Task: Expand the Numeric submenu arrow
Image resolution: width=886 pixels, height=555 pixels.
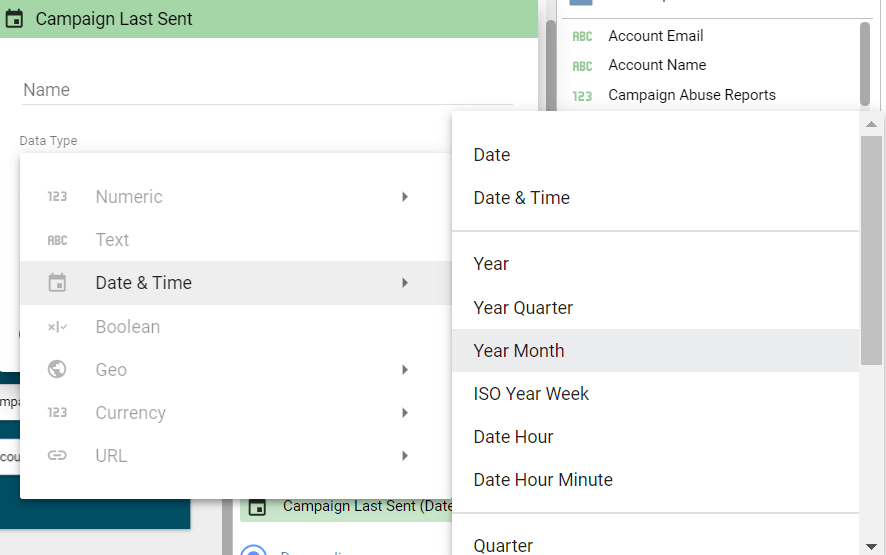Action: tap(405, 197)
